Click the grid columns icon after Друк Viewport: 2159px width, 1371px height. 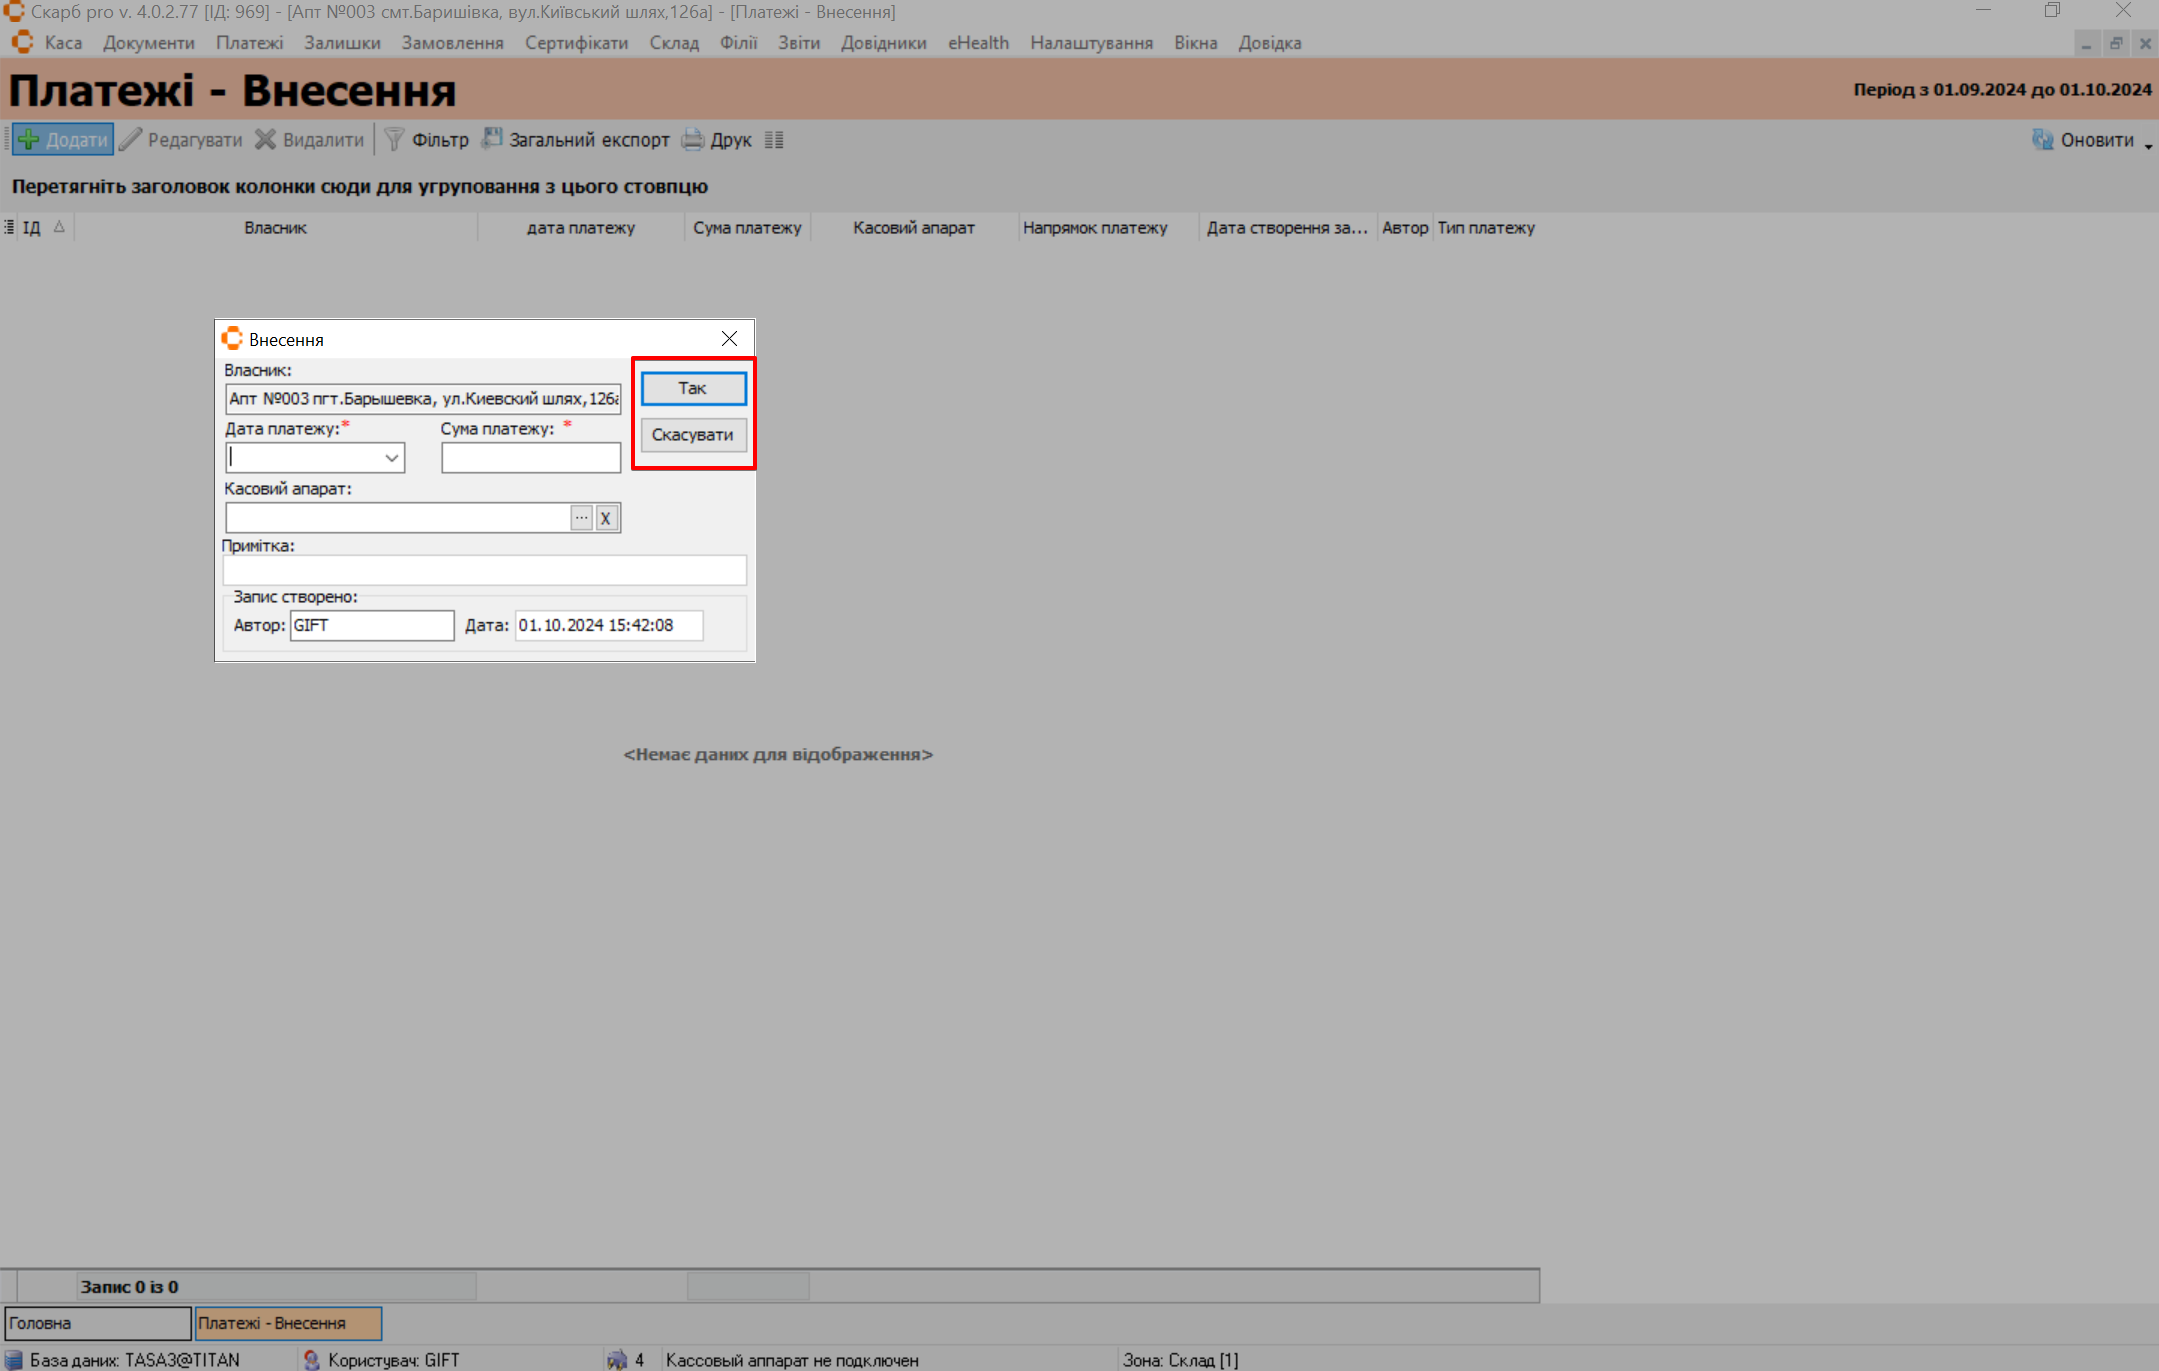[x=774, y=140]
